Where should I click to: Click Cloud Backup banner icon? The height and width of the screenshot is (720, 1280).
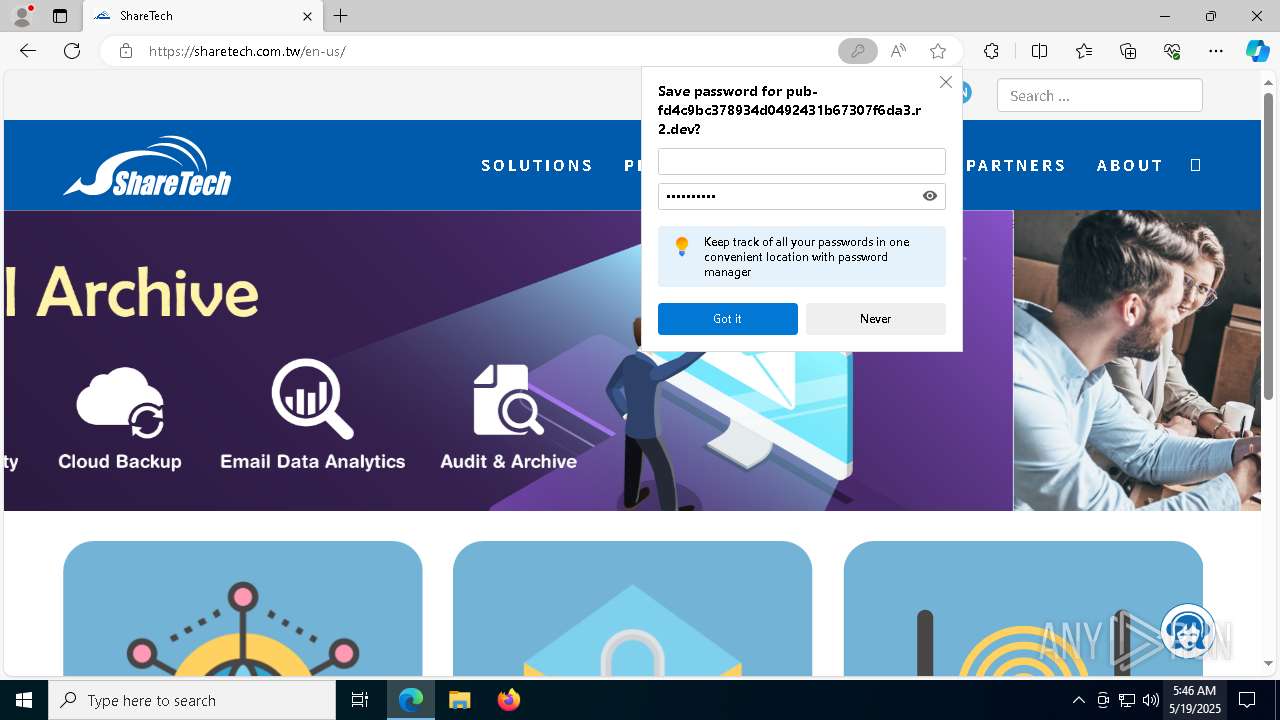(120, 403)
